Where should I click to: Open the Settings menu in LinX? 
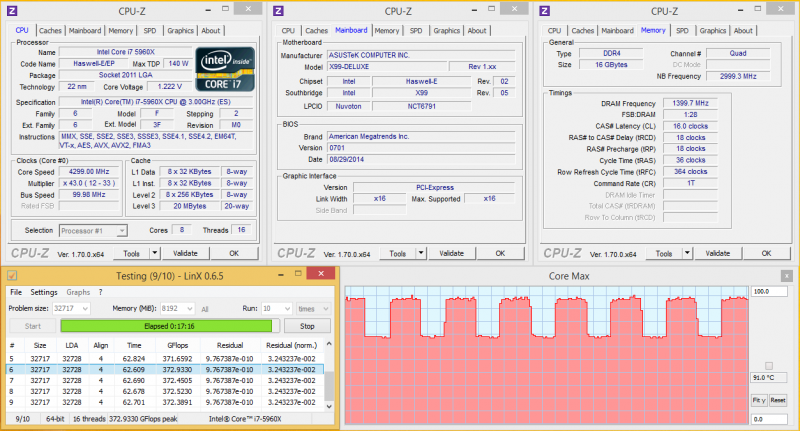click(44, 292)
